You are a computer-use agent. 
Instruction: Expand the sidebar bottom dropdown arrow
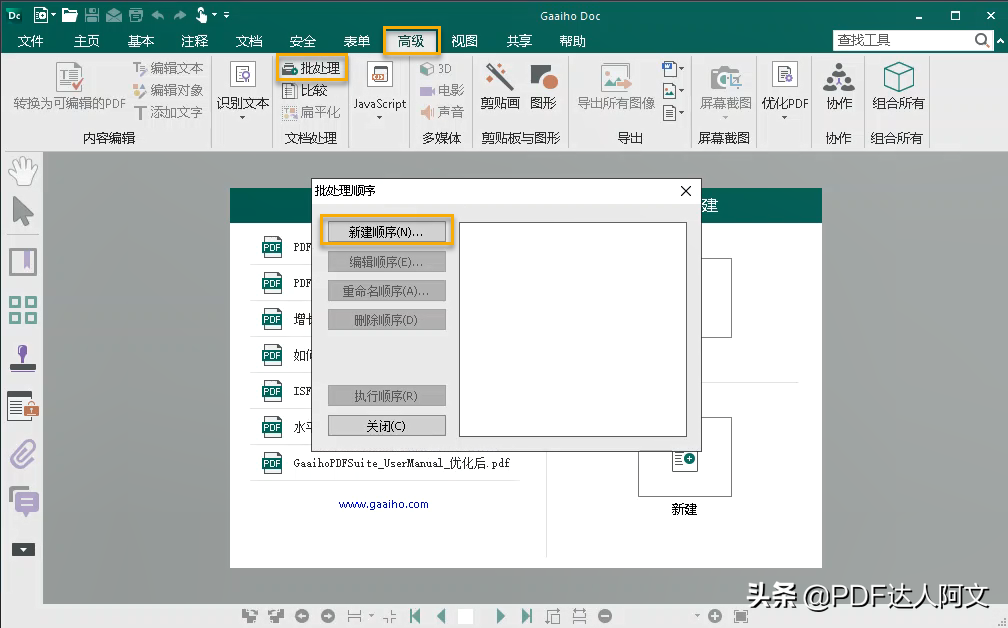tap(23, 550)
